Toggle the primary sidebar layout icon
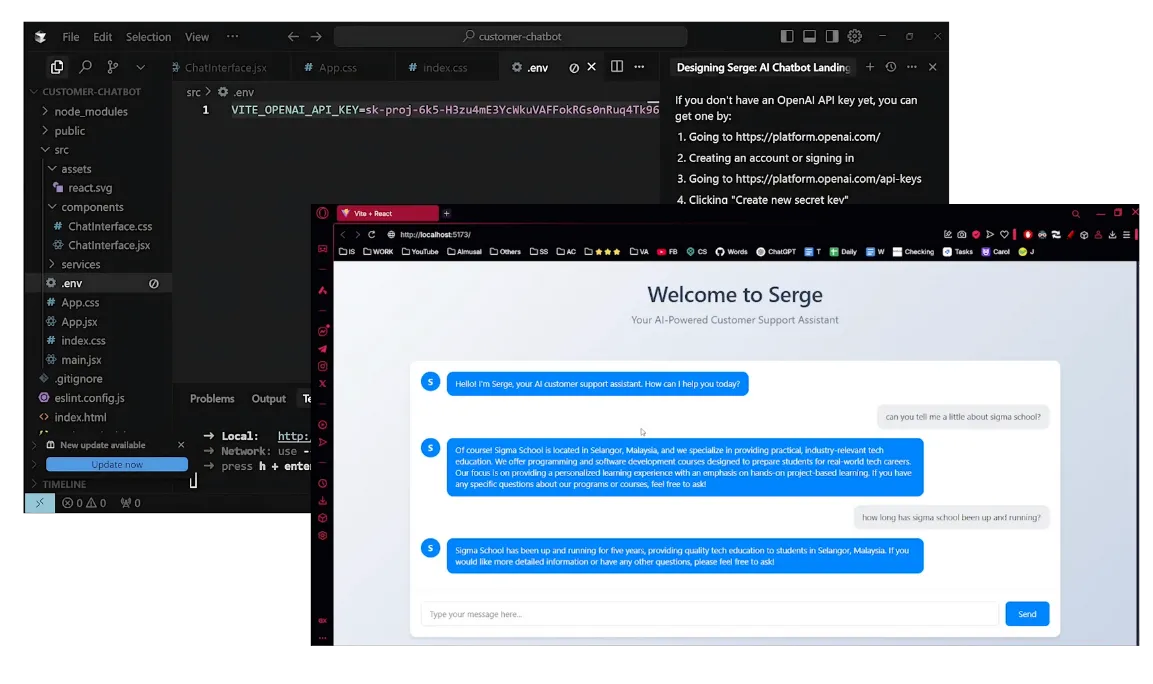 point(787,36)
